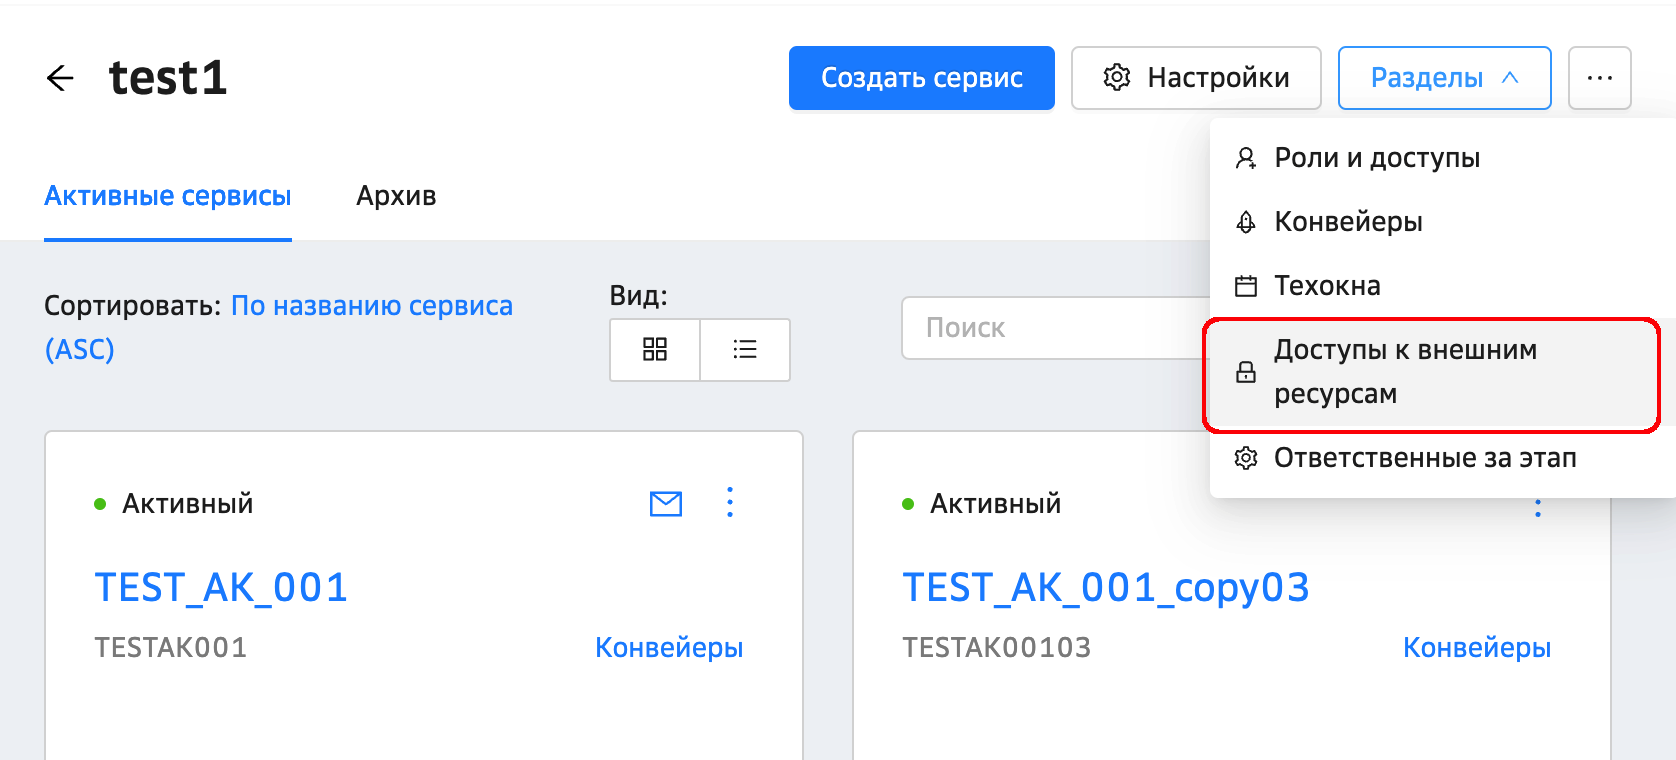Change sorting via По названию сервиса link
Image resolution: width=1676 pixels, height=760 pixels.
tap(372, 306)
